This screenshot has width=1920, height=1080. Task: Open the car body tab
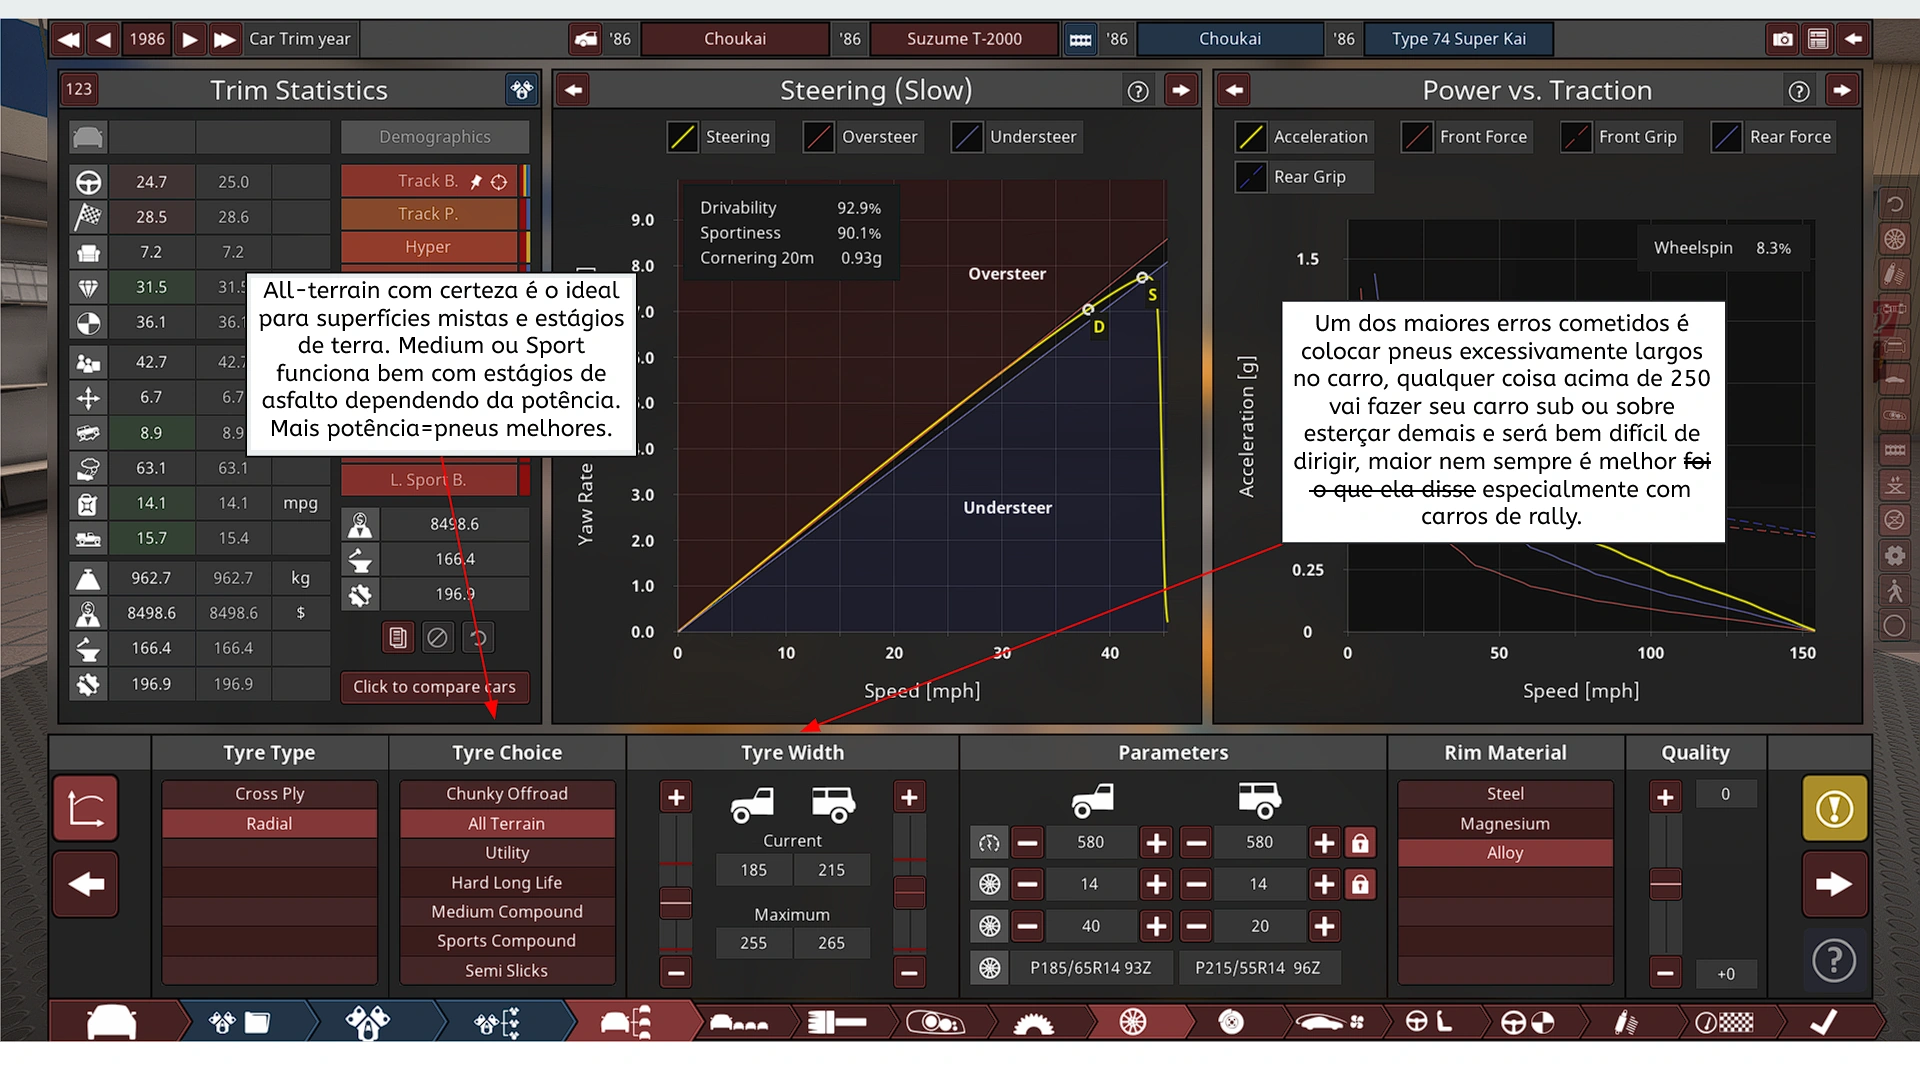coord(112,1022)
